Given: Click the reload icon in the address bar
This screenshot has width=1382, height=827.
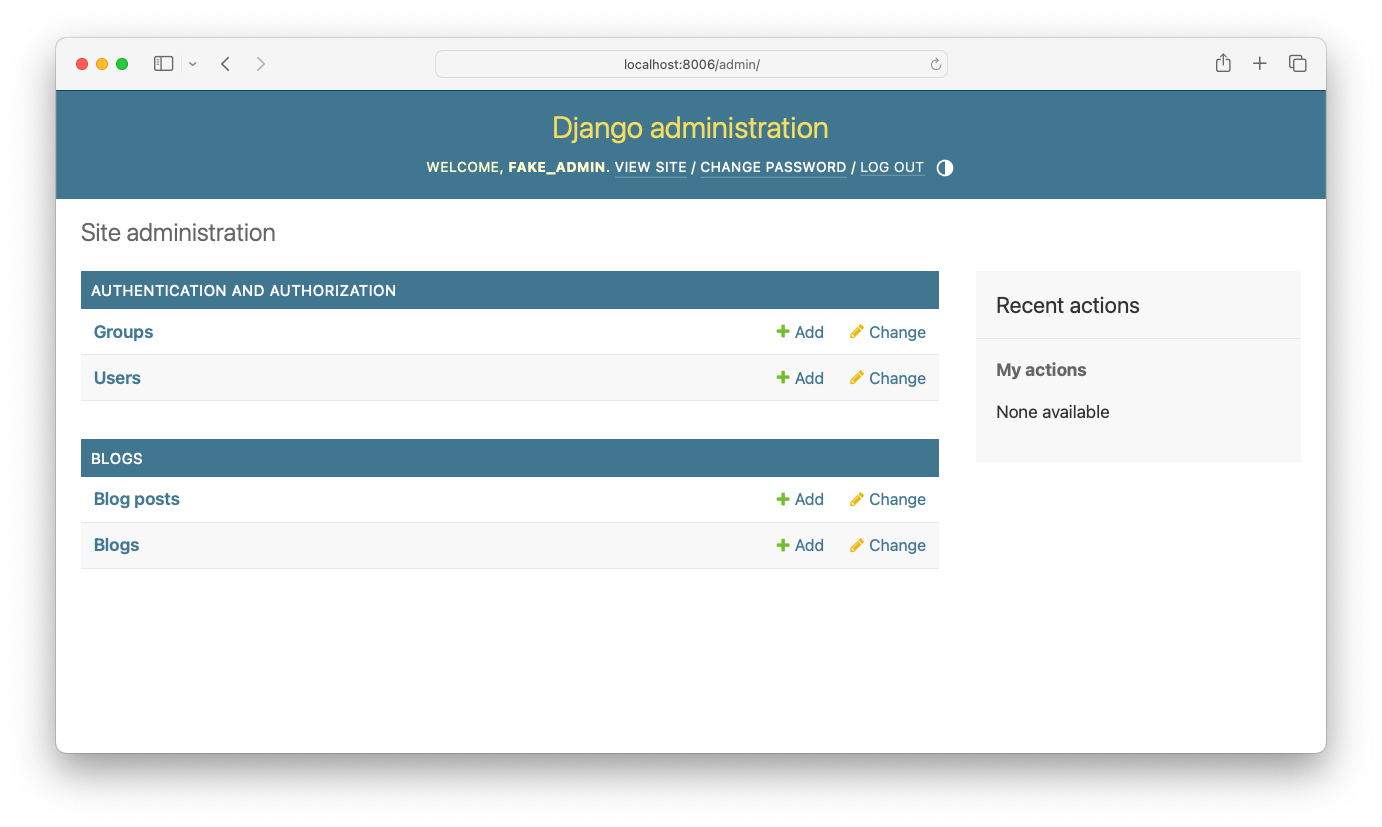Looking at the screenshot, I should coord(936,63).
